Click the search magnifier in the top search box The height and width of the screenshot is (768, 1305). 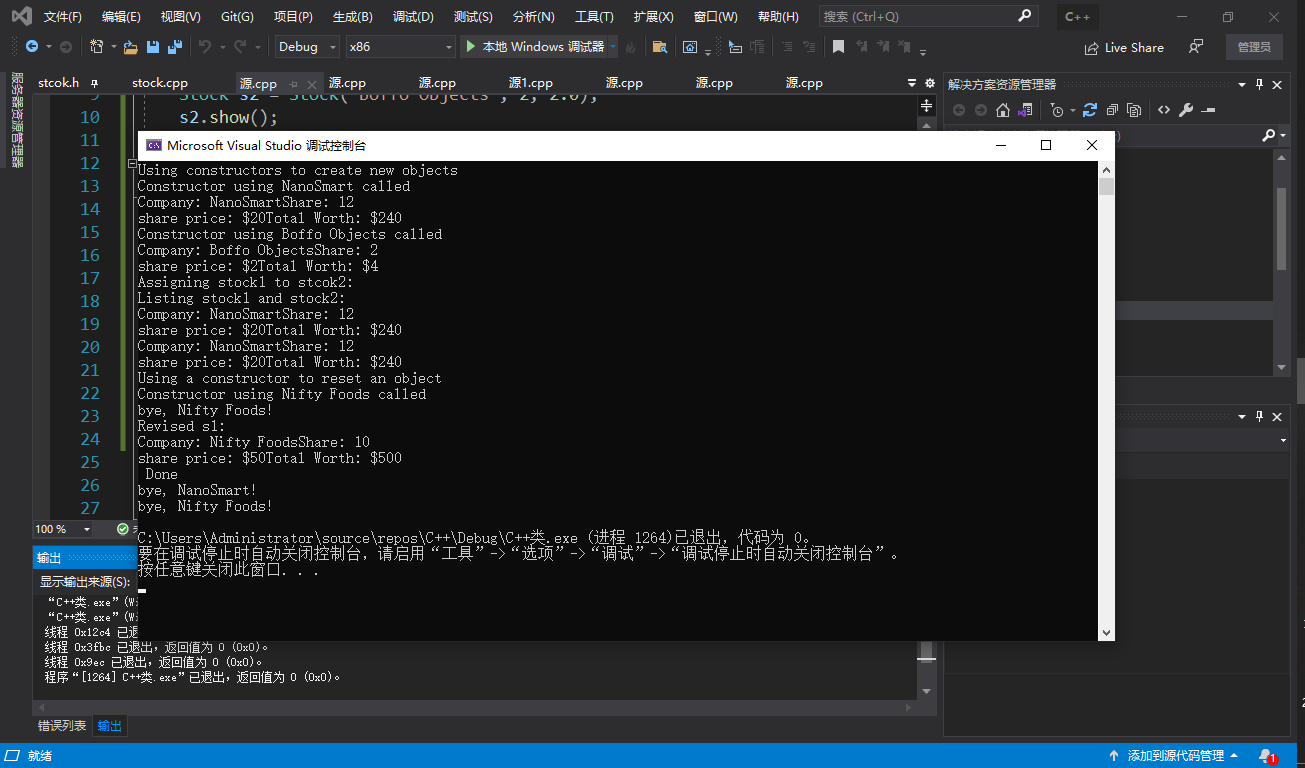pyautogui.click(x=1025, y=16)
